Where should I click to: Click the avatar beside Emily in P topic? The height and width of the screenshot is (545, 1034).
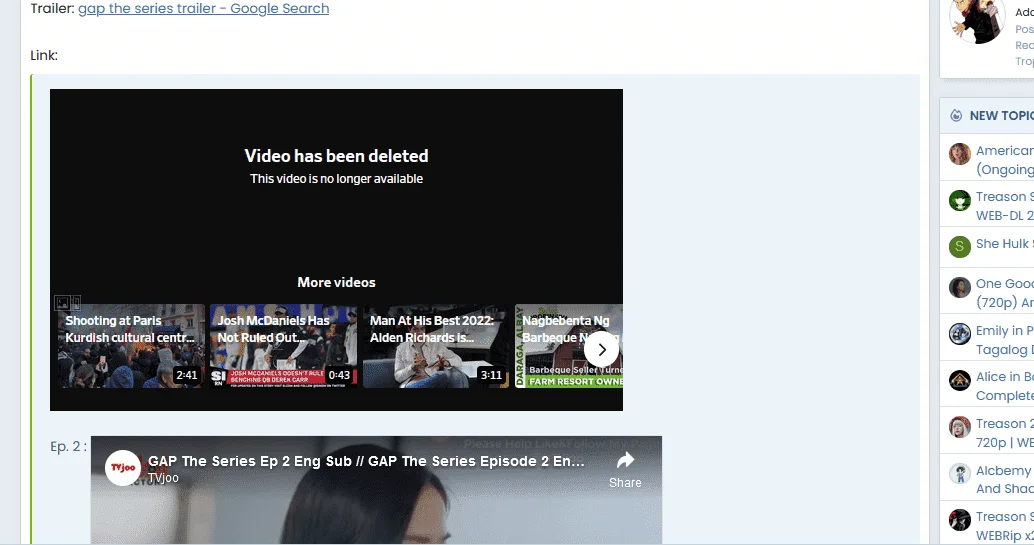[959, 333]
